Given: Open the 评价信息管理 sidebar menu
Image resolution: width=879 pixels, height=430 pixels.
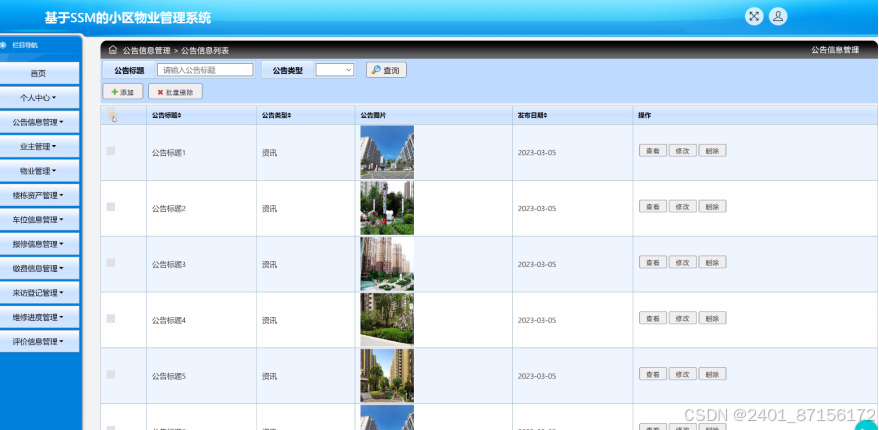Looking at the screenshot, I should pyautogui.click(x=39, y=341).
